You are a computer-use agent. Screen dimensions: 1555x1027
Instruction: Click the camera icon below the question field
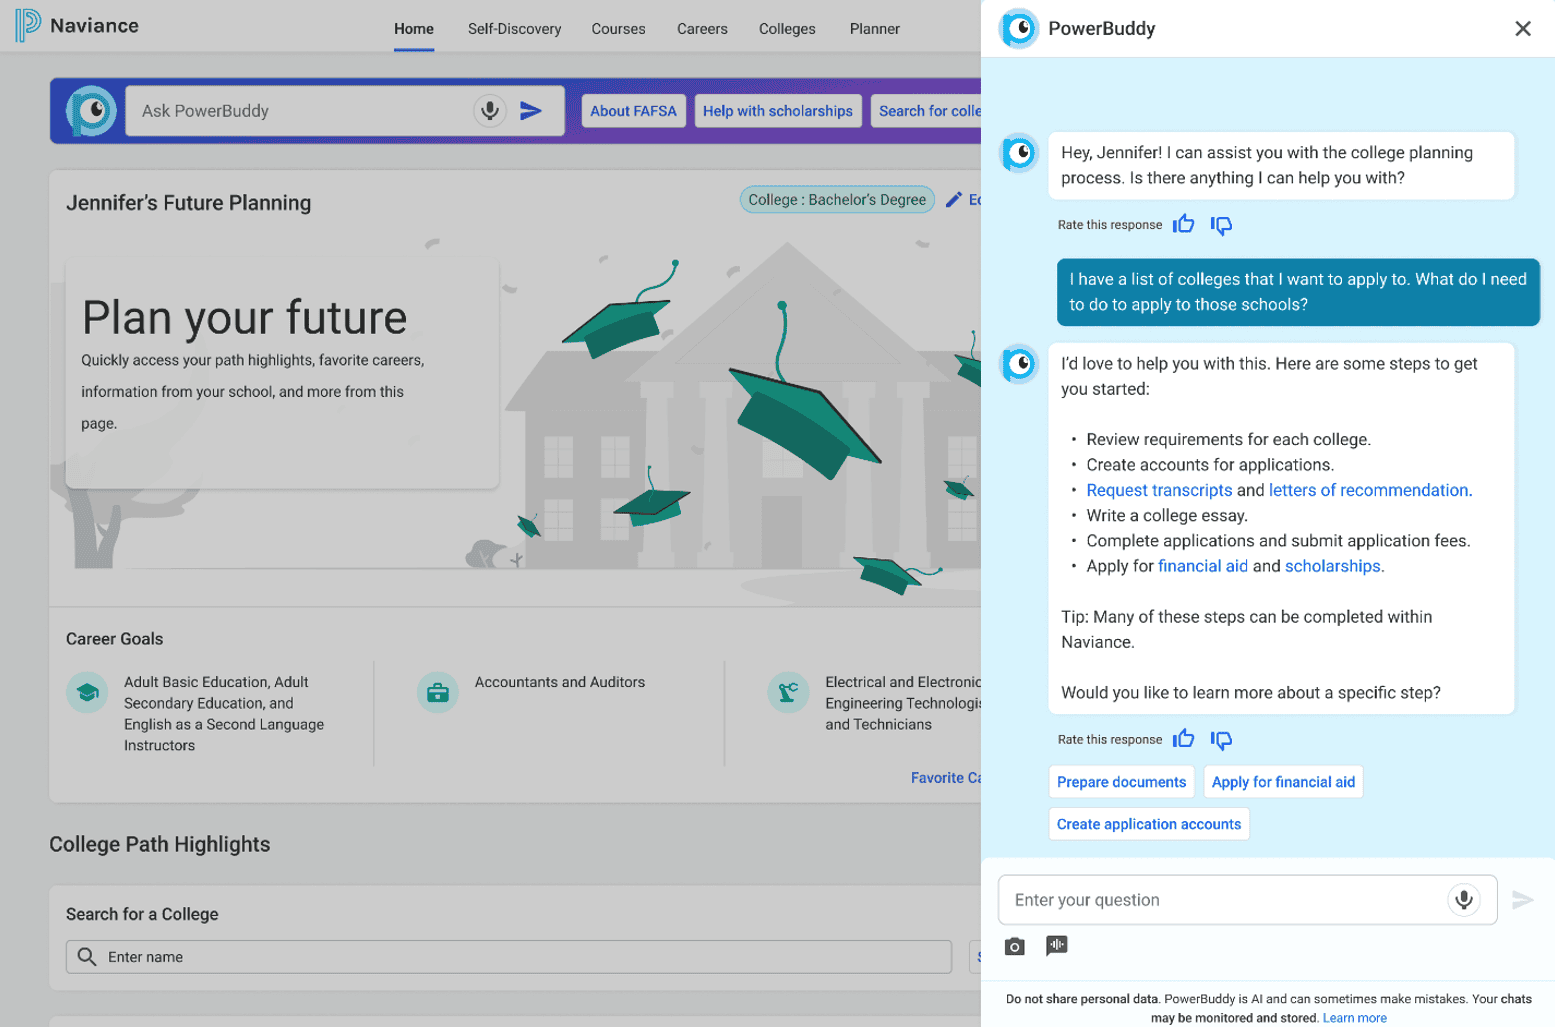(1015, 946)
